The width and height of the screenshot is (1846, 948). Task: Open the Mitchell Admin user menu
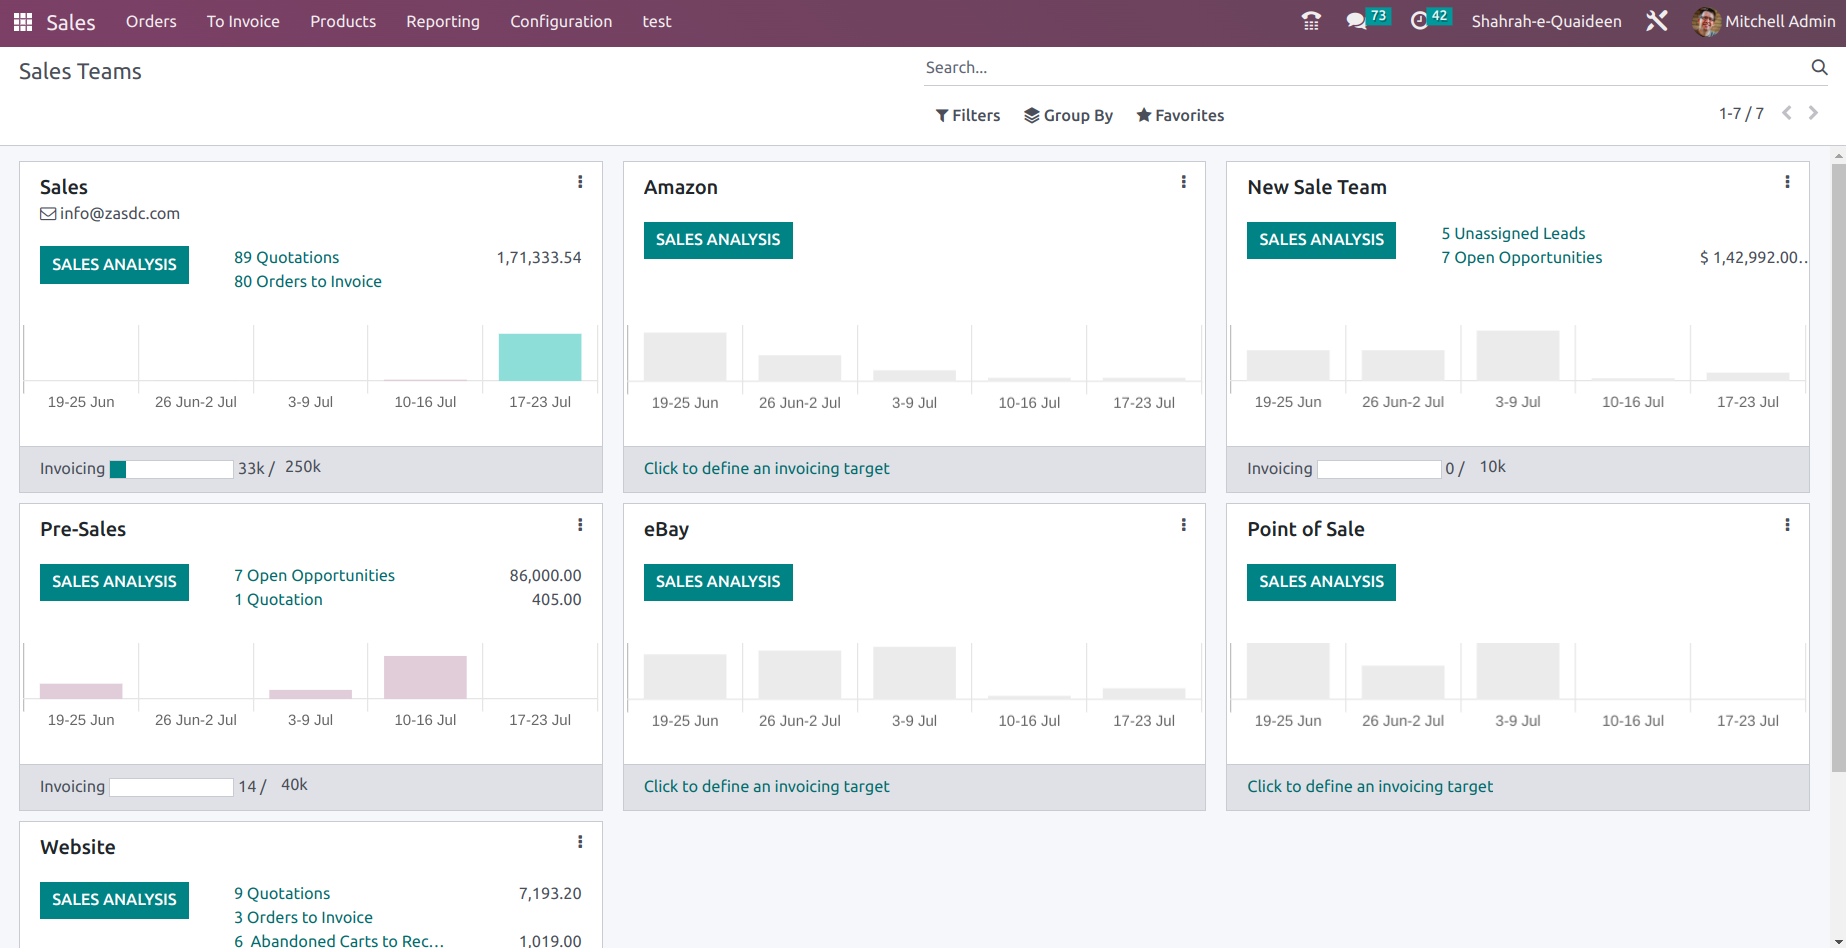point(1764,21)
